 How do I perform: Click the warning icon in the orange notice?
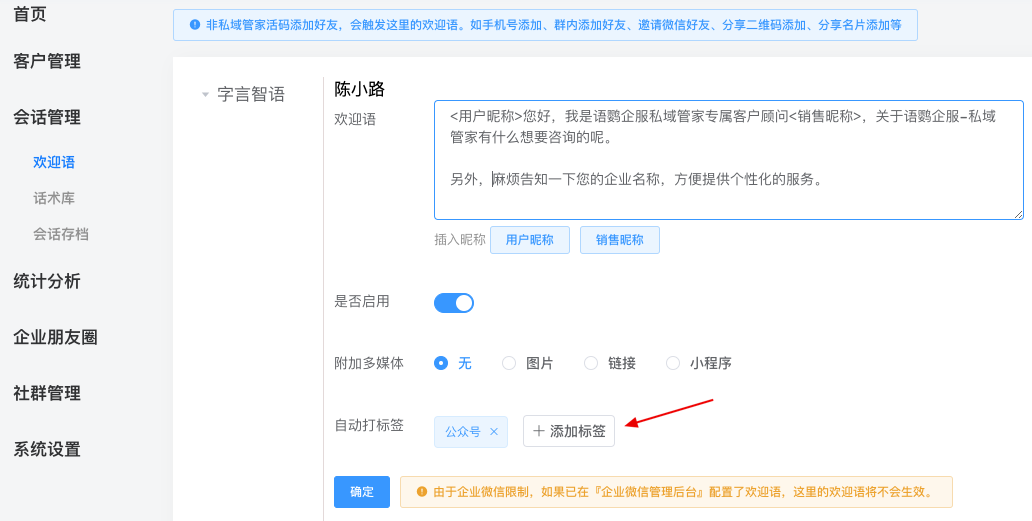coord(422,492)
